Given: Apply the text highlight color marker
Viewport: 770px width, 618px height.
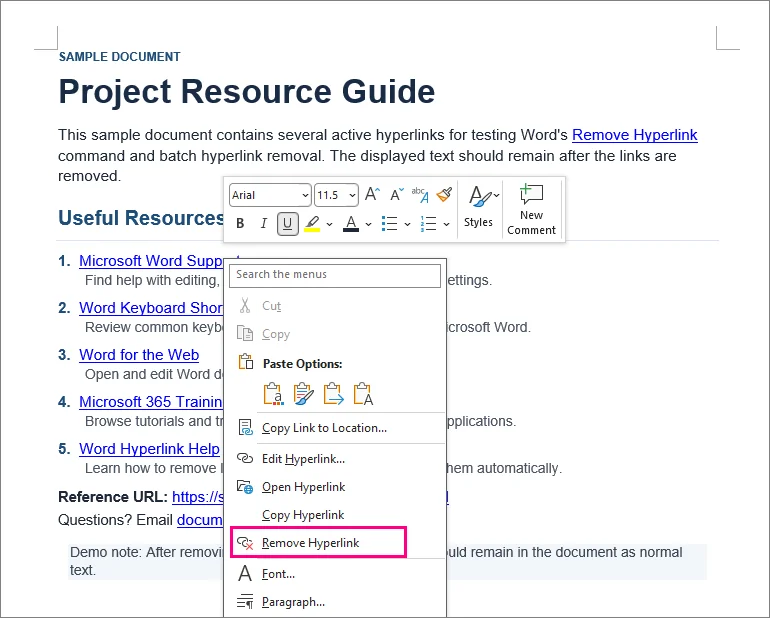Looking at the screenshot, I should (312, 224).
